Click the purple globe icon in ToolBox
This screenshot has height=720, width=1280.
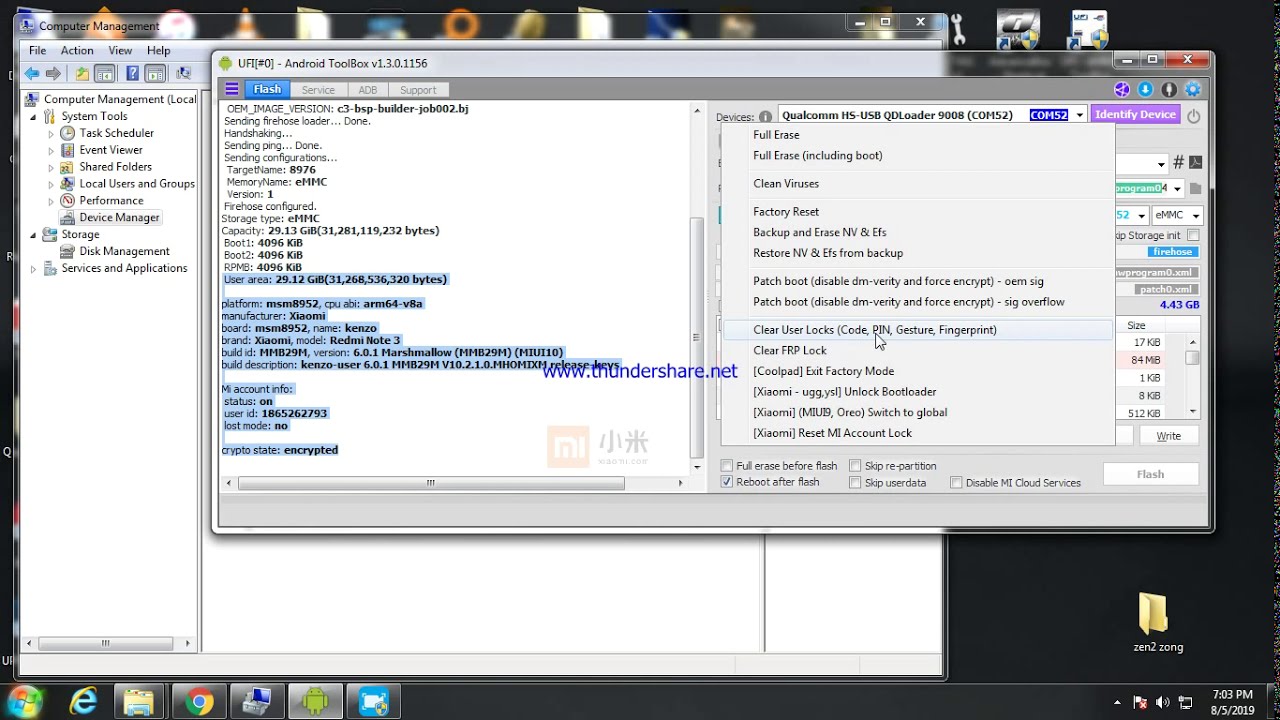coord(1122,89)
